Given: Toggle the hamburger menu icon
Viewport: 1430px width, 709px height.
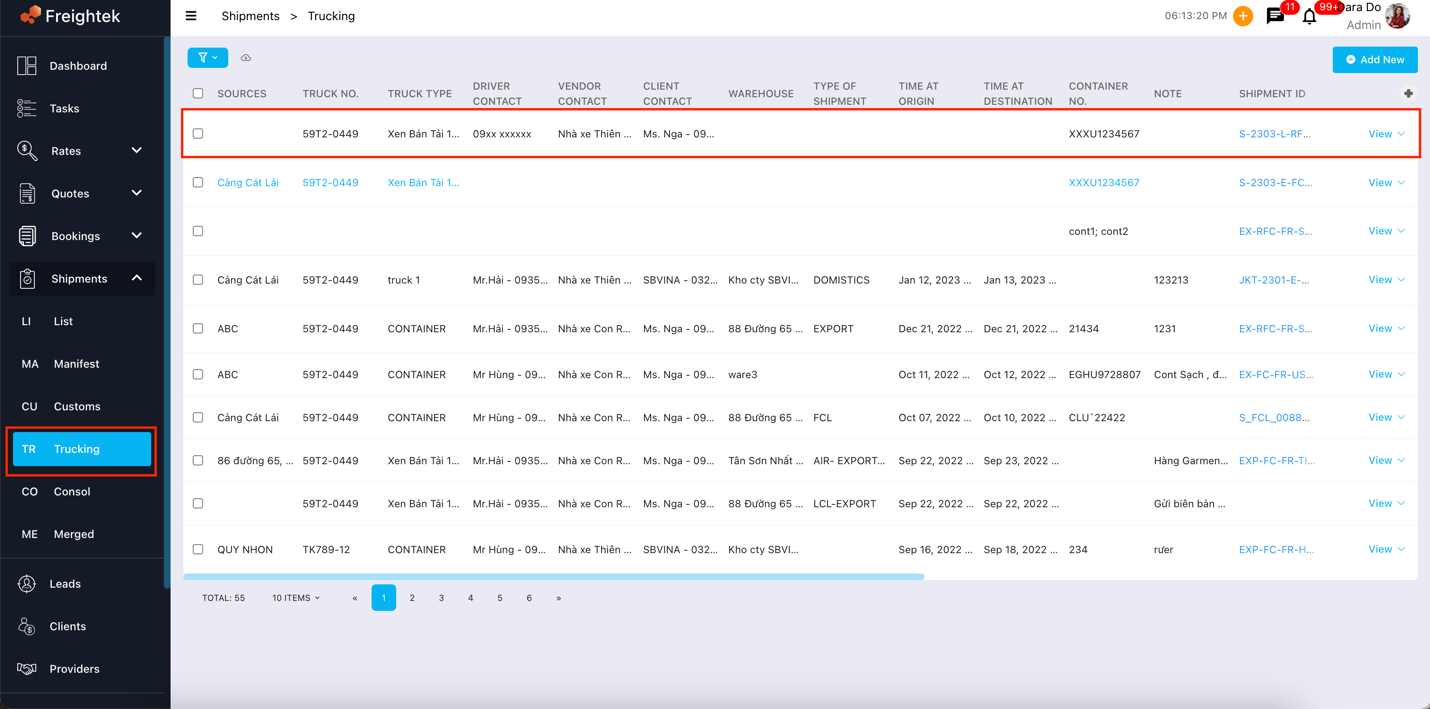Looking at the screenshot, I should (x=191, y=16).
